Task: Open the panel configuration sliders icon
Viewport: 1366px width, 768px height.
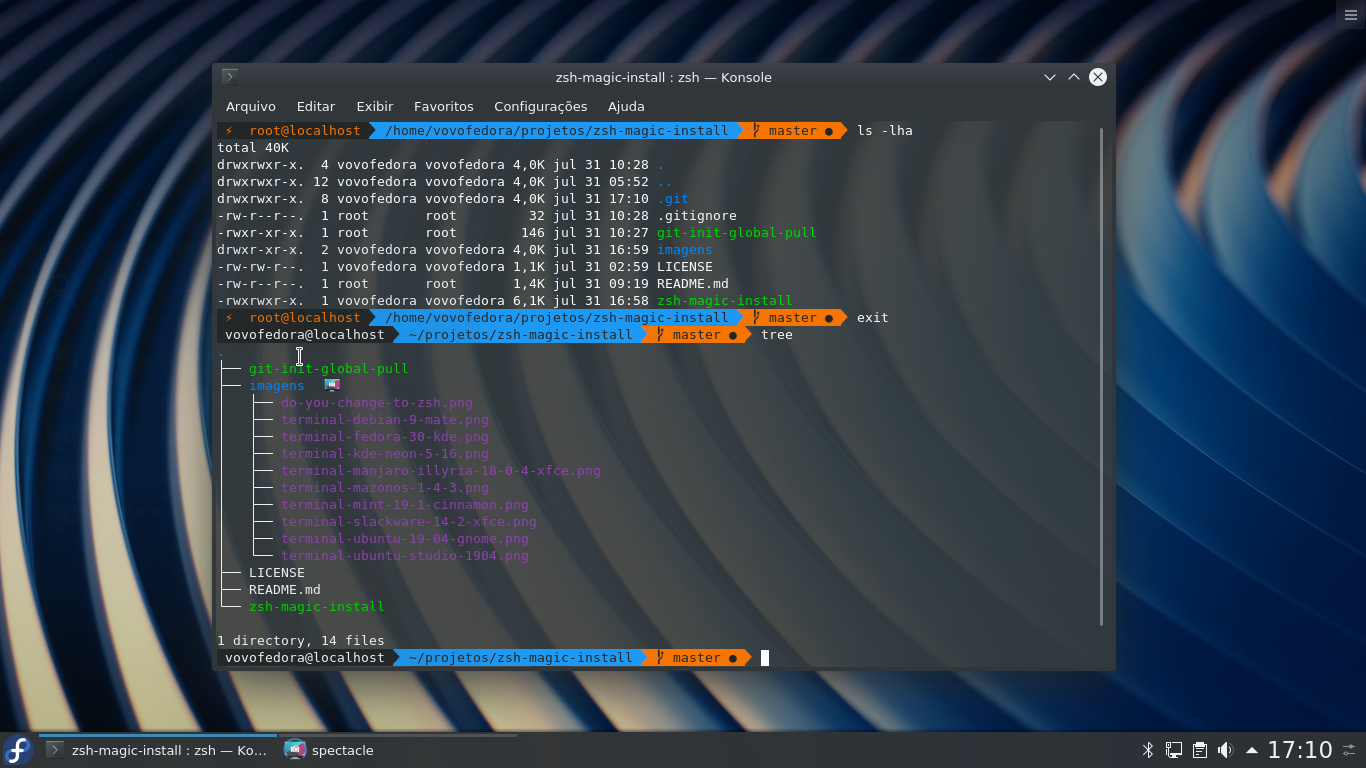Action: 1350,749
